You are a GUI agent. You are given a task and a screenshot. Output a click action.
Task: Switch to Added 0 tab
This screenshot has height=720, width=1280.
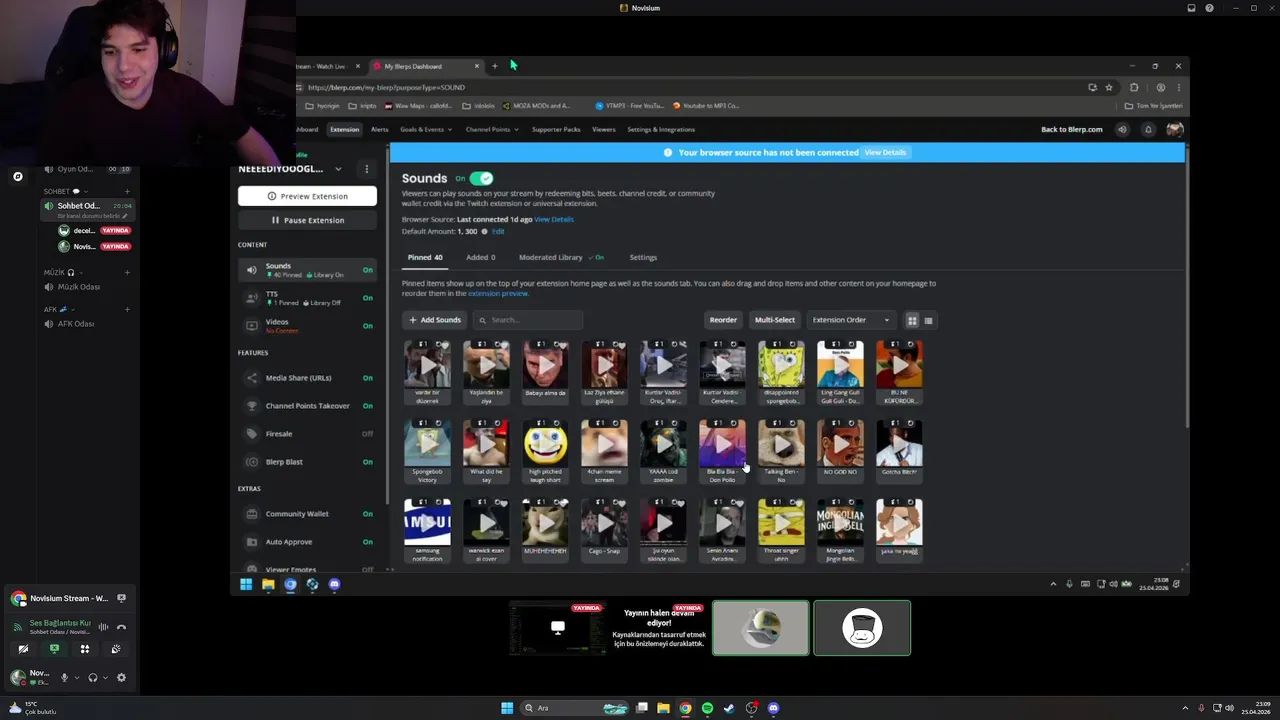tap(480, 257)
